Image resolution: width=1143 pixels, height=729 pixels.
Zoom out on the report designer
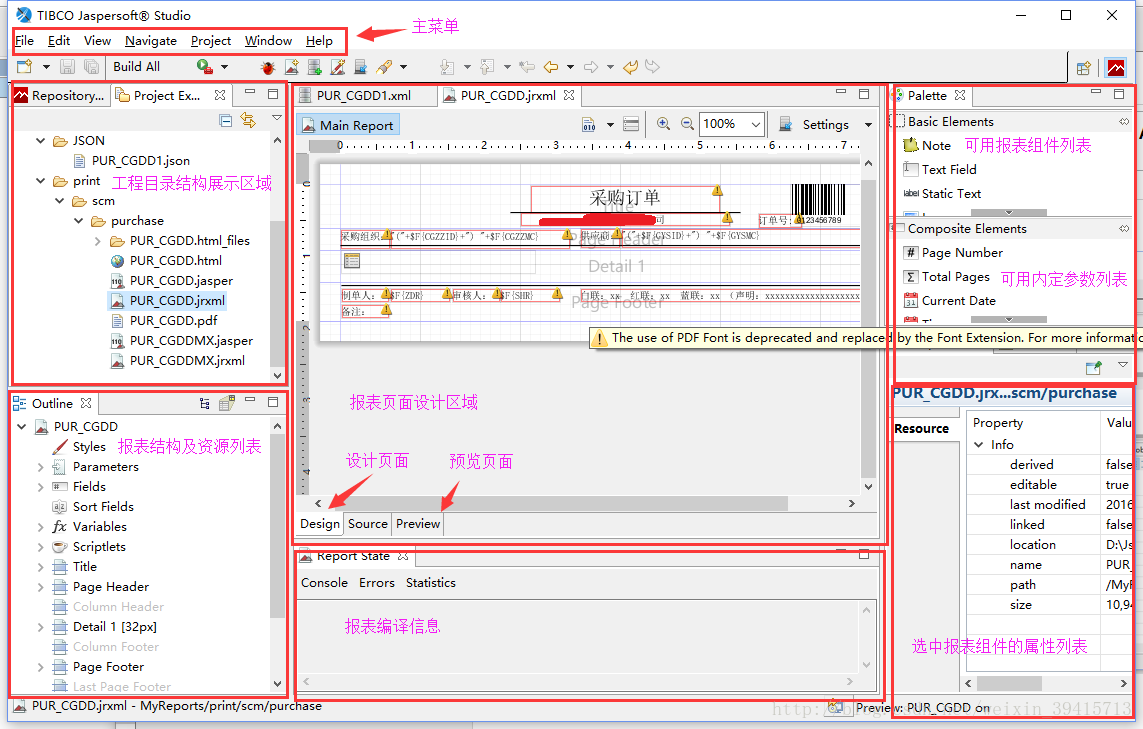687,124
